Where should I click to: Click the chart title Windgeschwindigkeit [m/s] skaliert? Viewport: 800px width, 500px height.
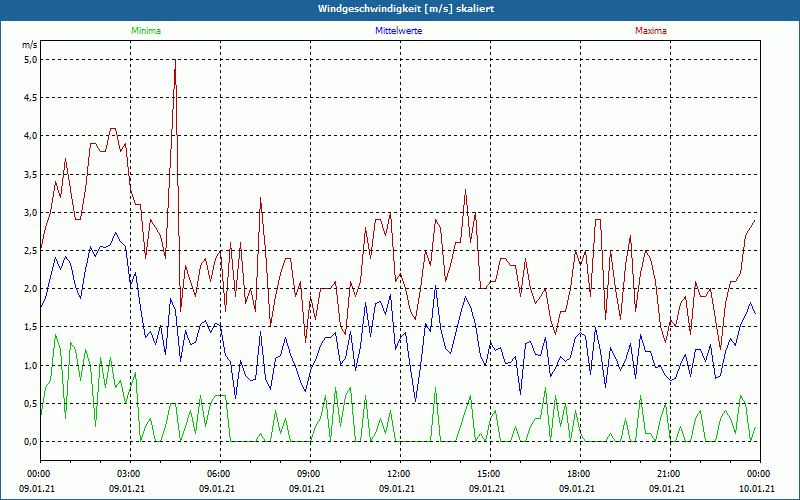(x=406, y=9)
